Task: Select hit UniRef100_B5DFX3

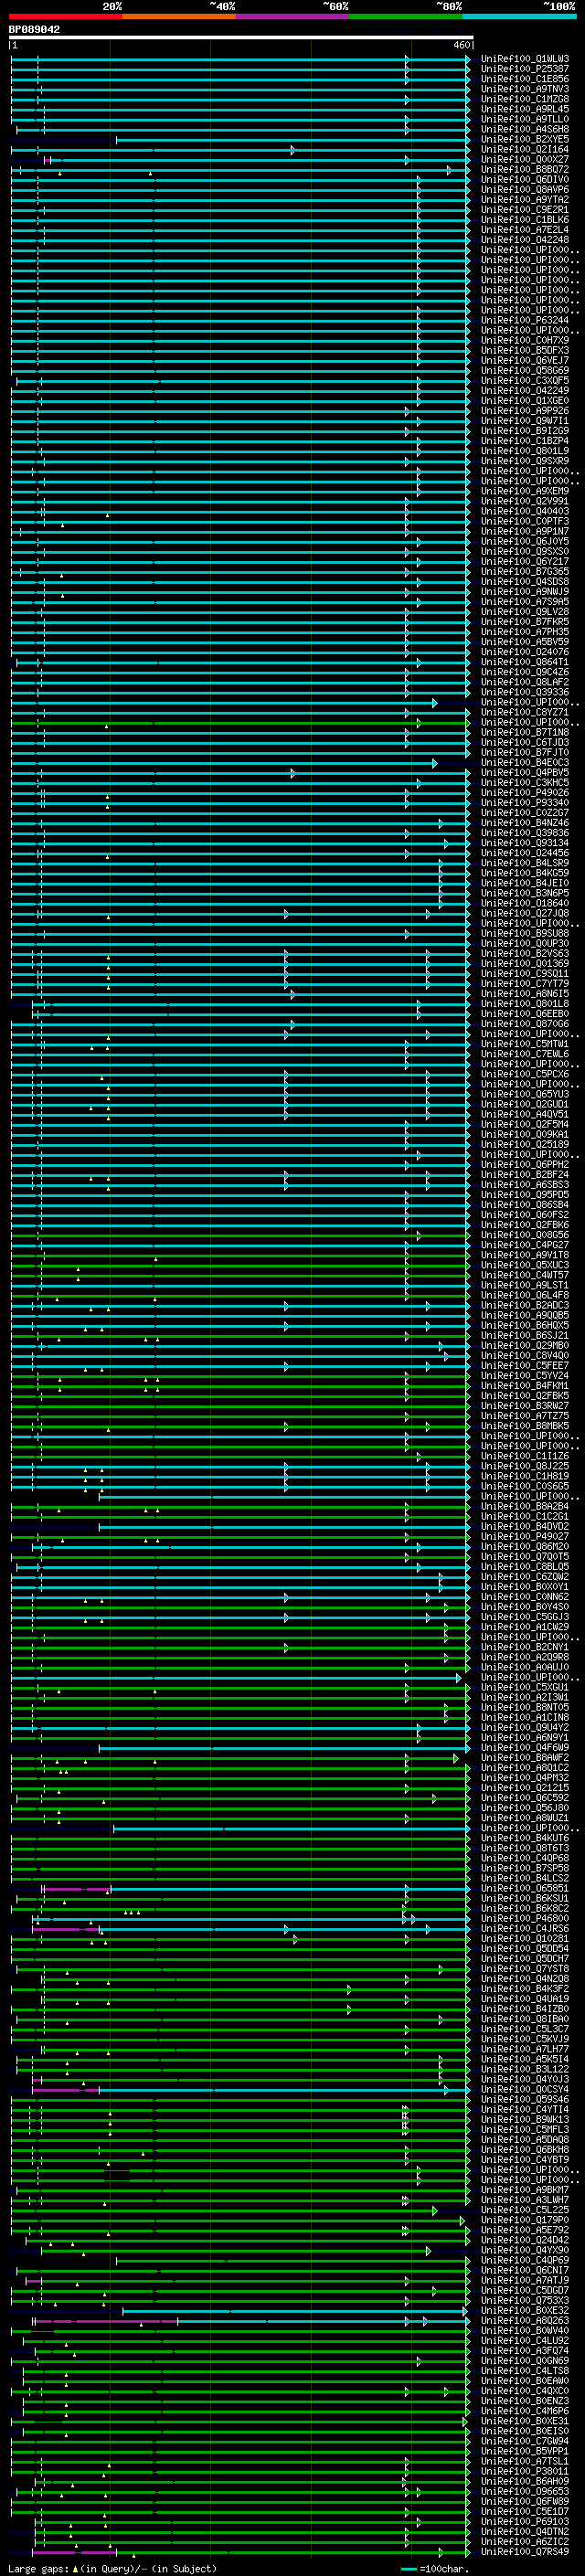Action: tap(525, 351)
